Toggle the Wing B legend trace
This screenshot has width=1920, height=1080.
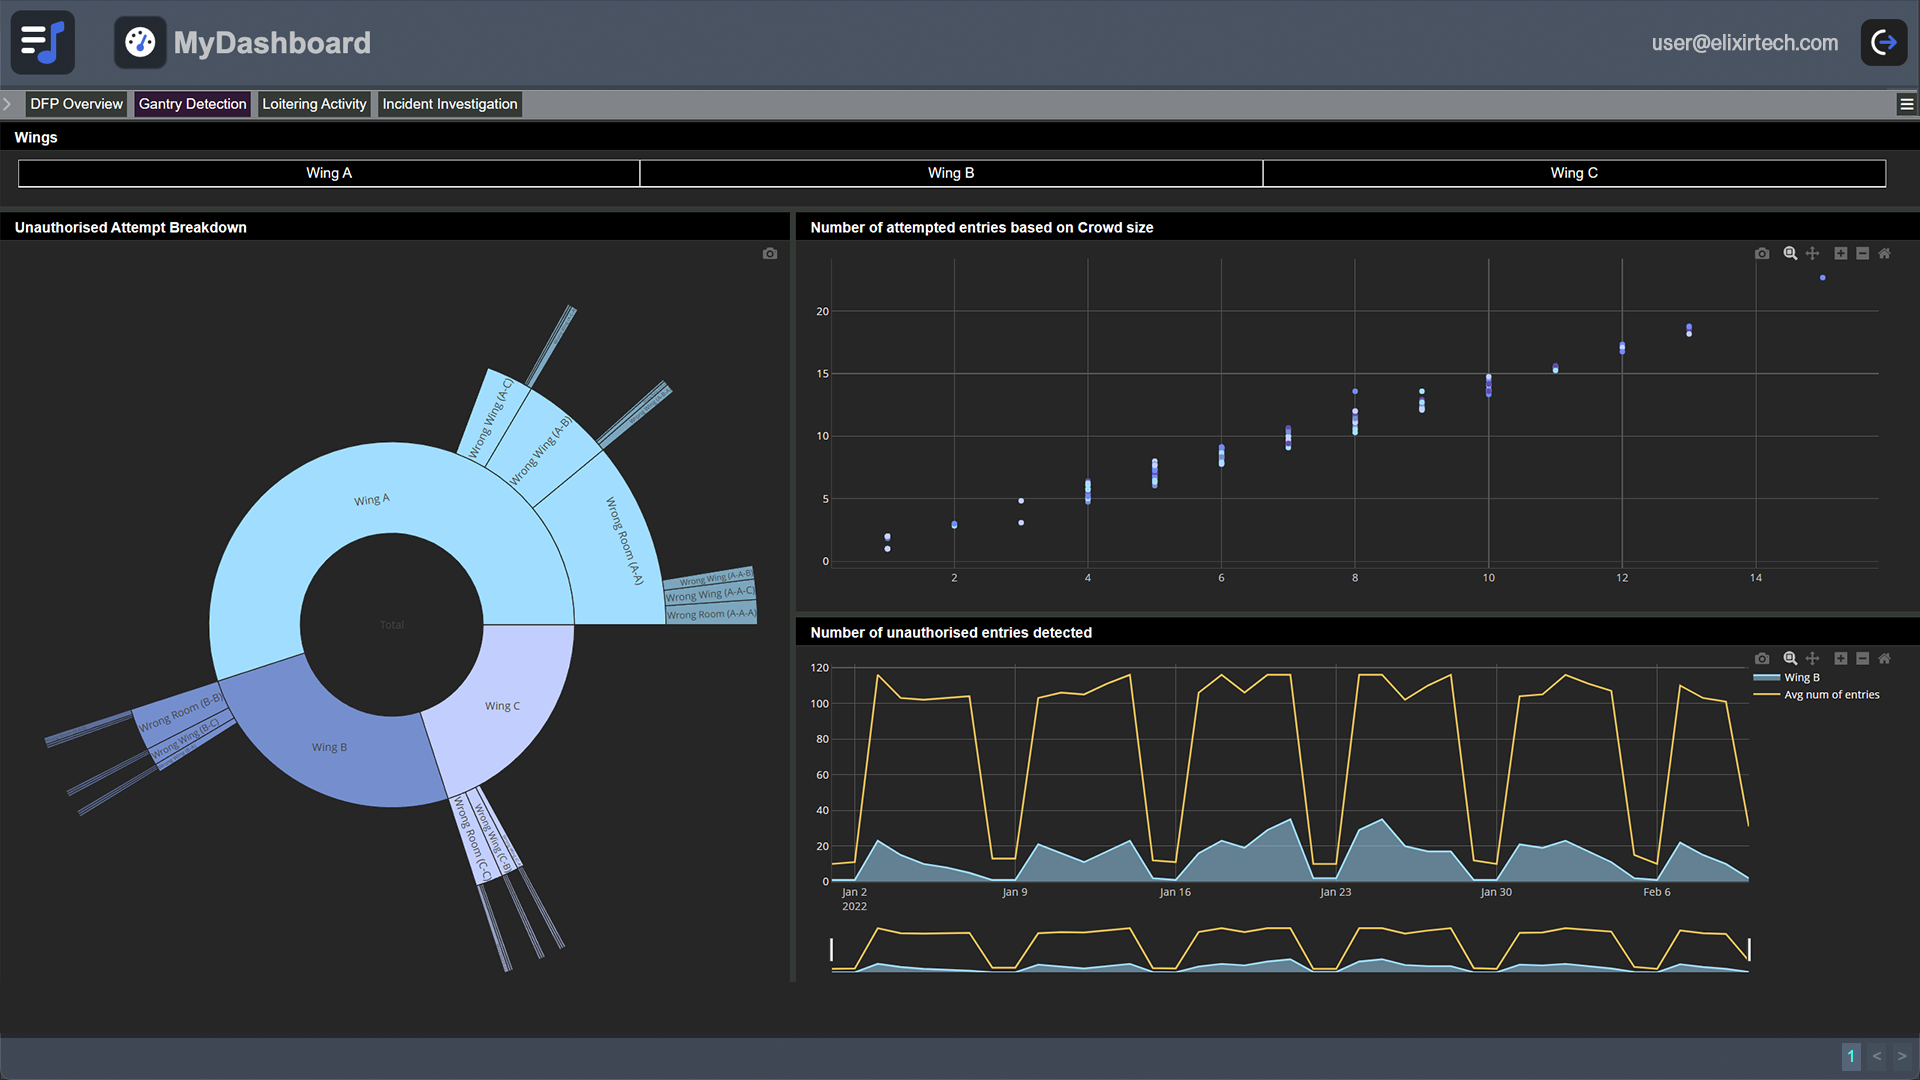pyautogui.click(x=1801, y=678)
